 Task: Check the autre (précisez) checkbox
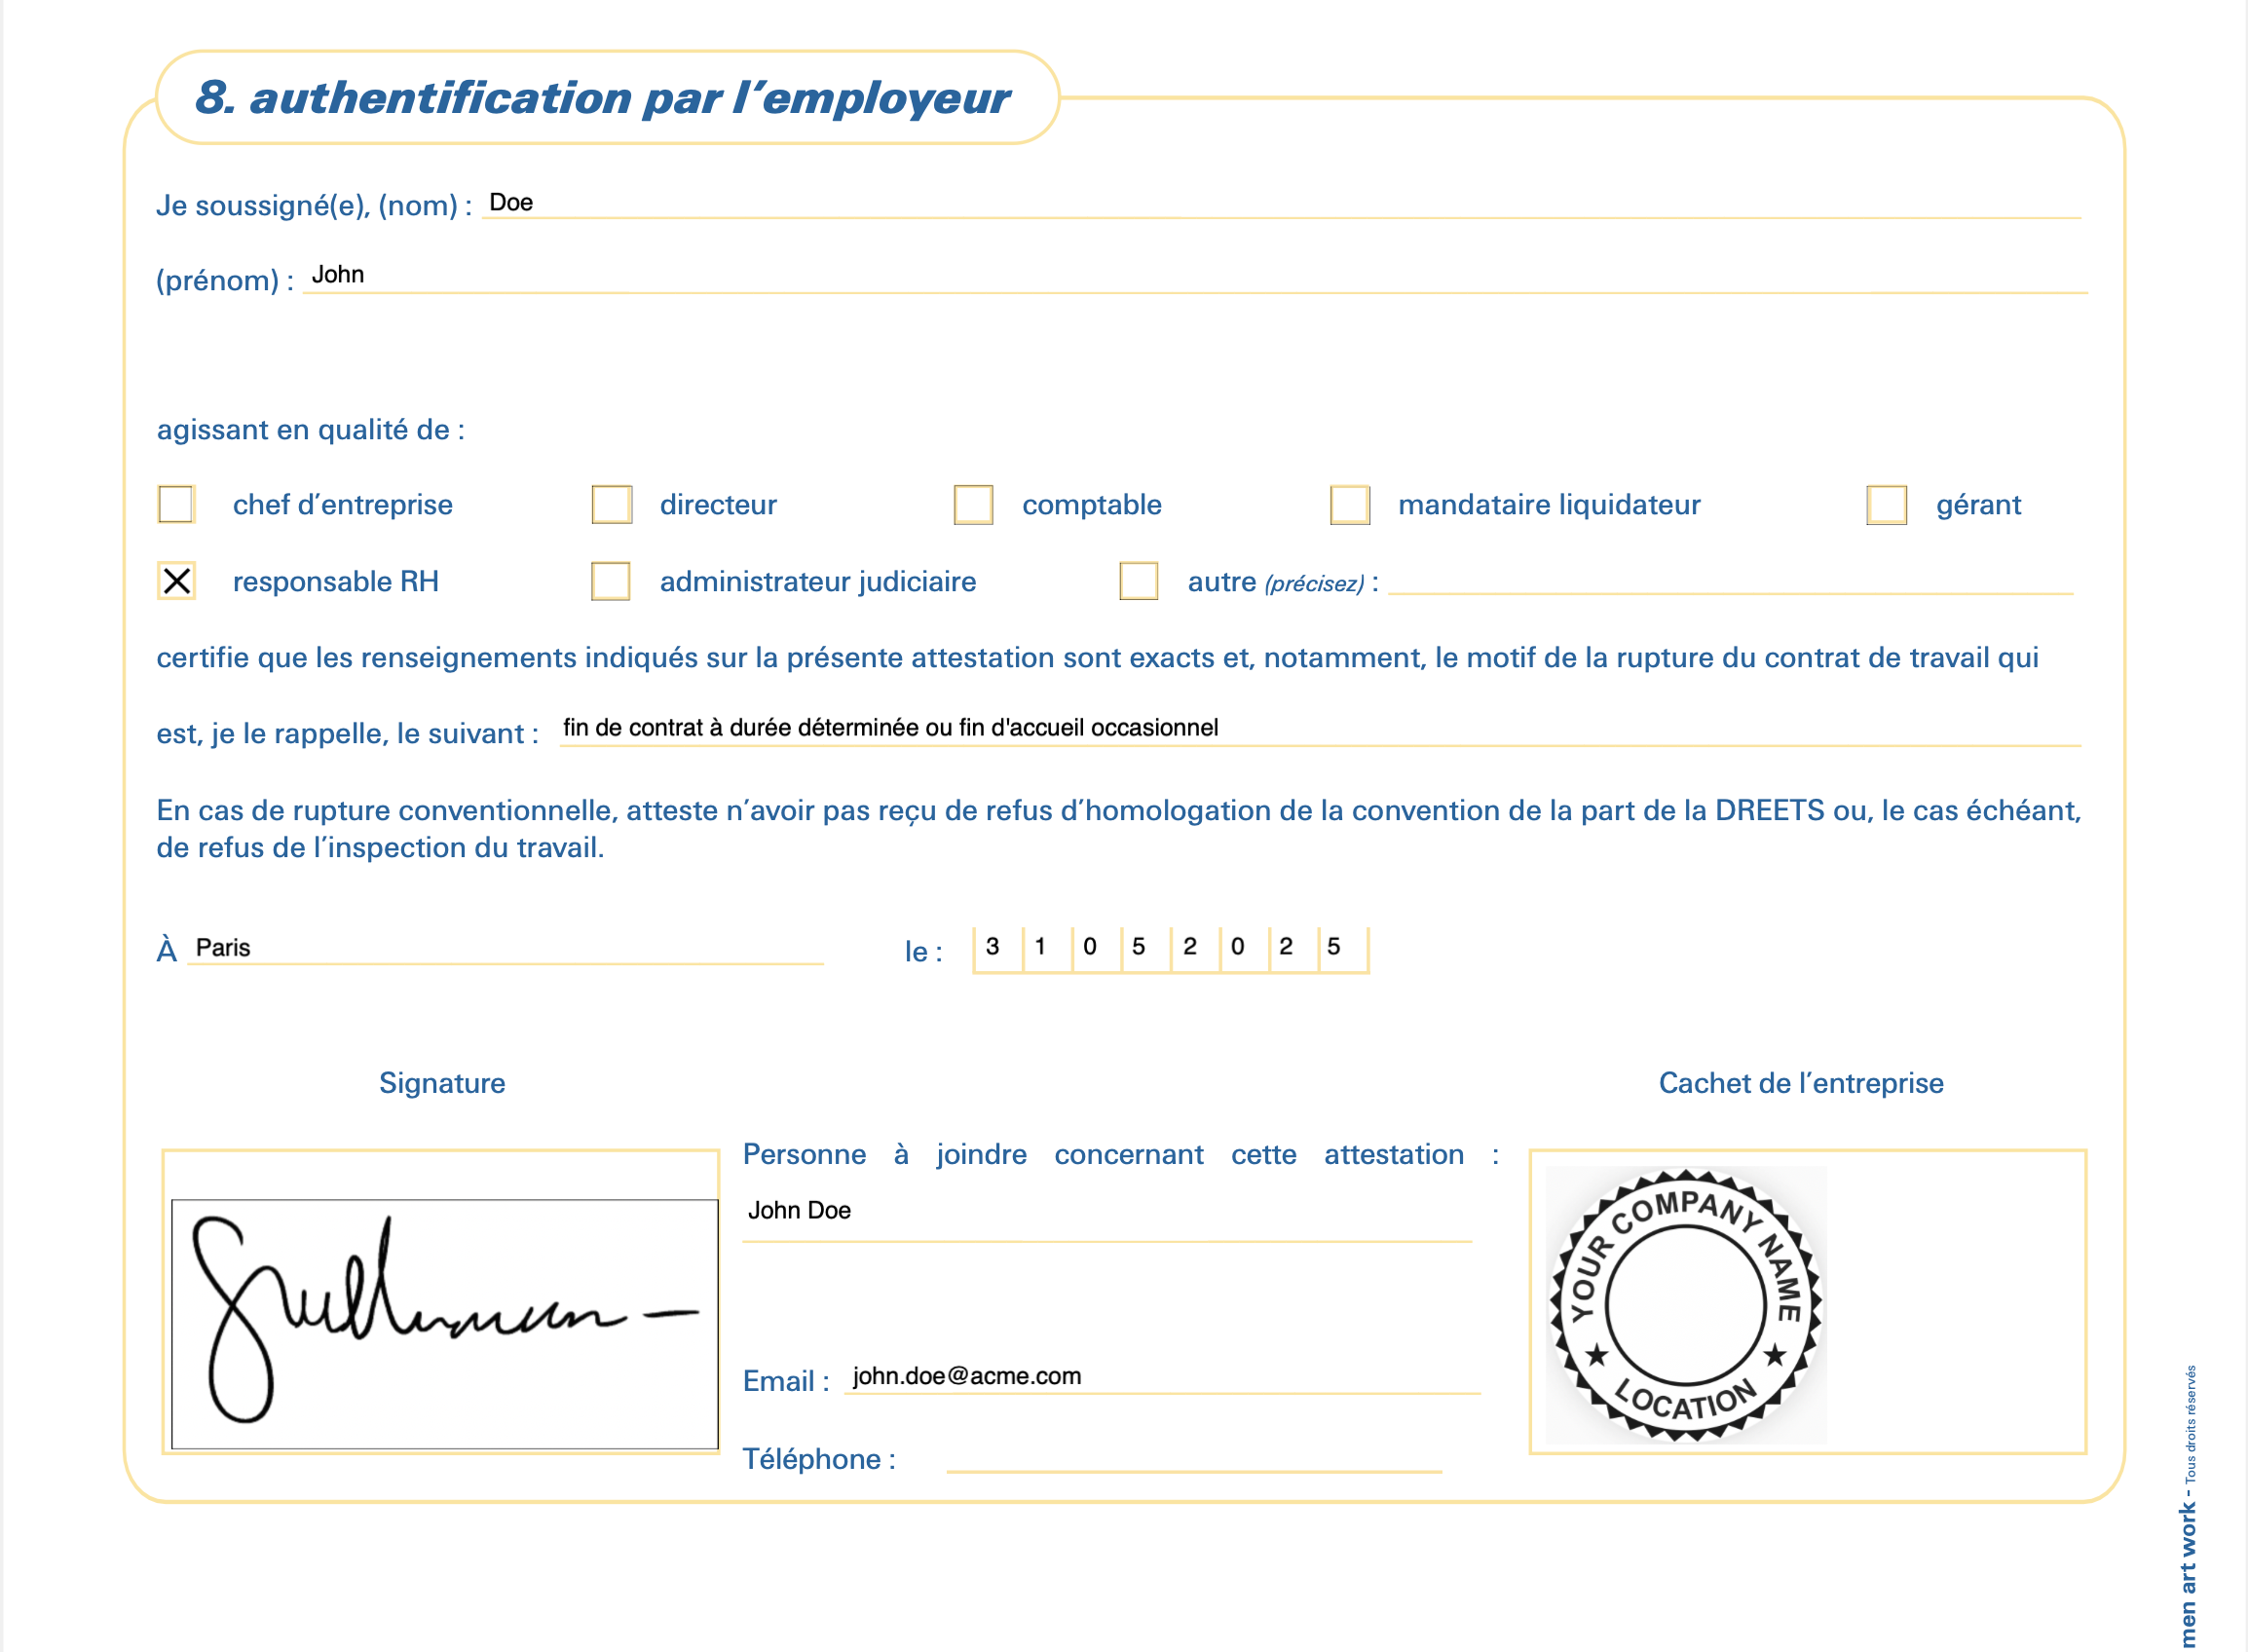click(x=1138, y=581)
